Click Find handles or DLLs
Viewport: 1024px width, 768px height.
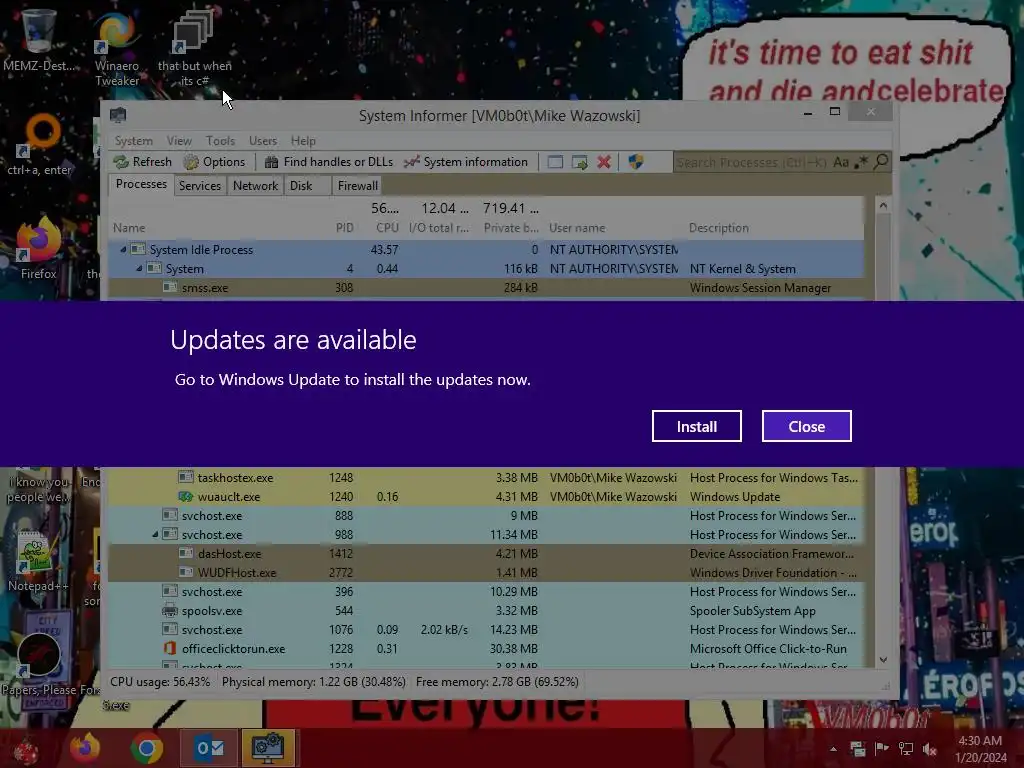[329, 162]
